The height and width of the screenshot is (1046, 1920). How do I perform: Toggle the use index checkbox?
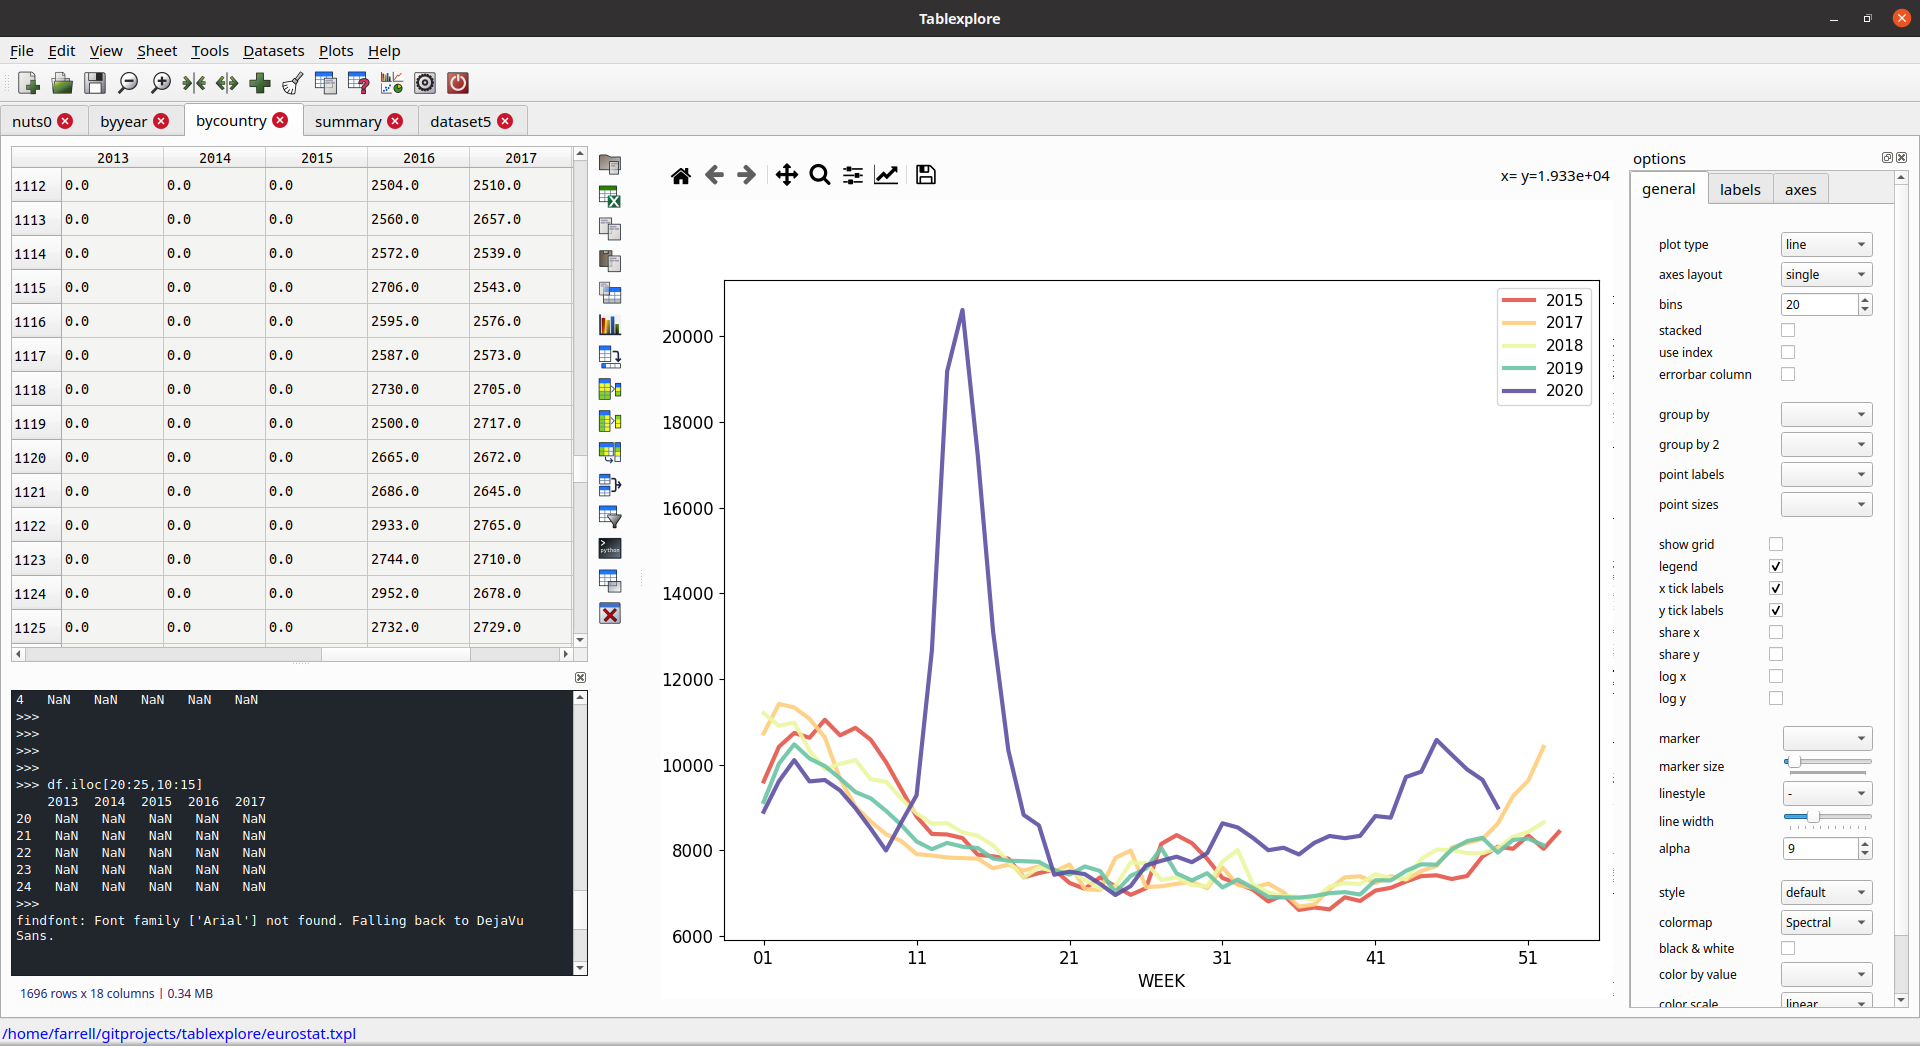[1788, 352]
